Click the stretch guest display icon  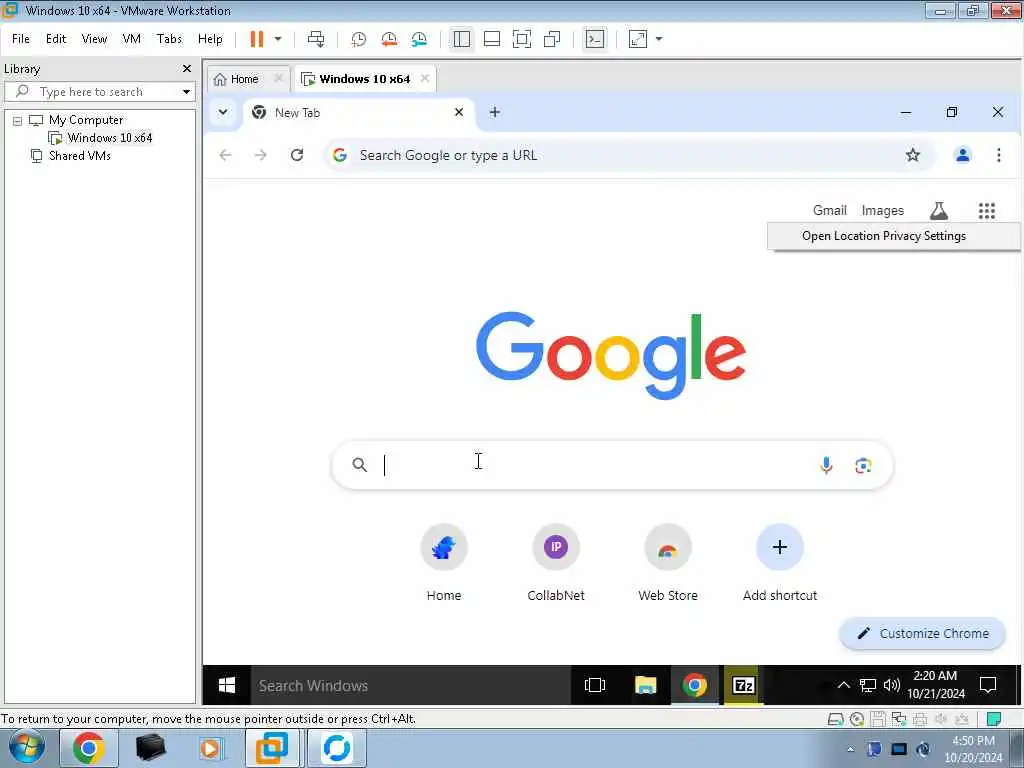(x=637, y=39)
